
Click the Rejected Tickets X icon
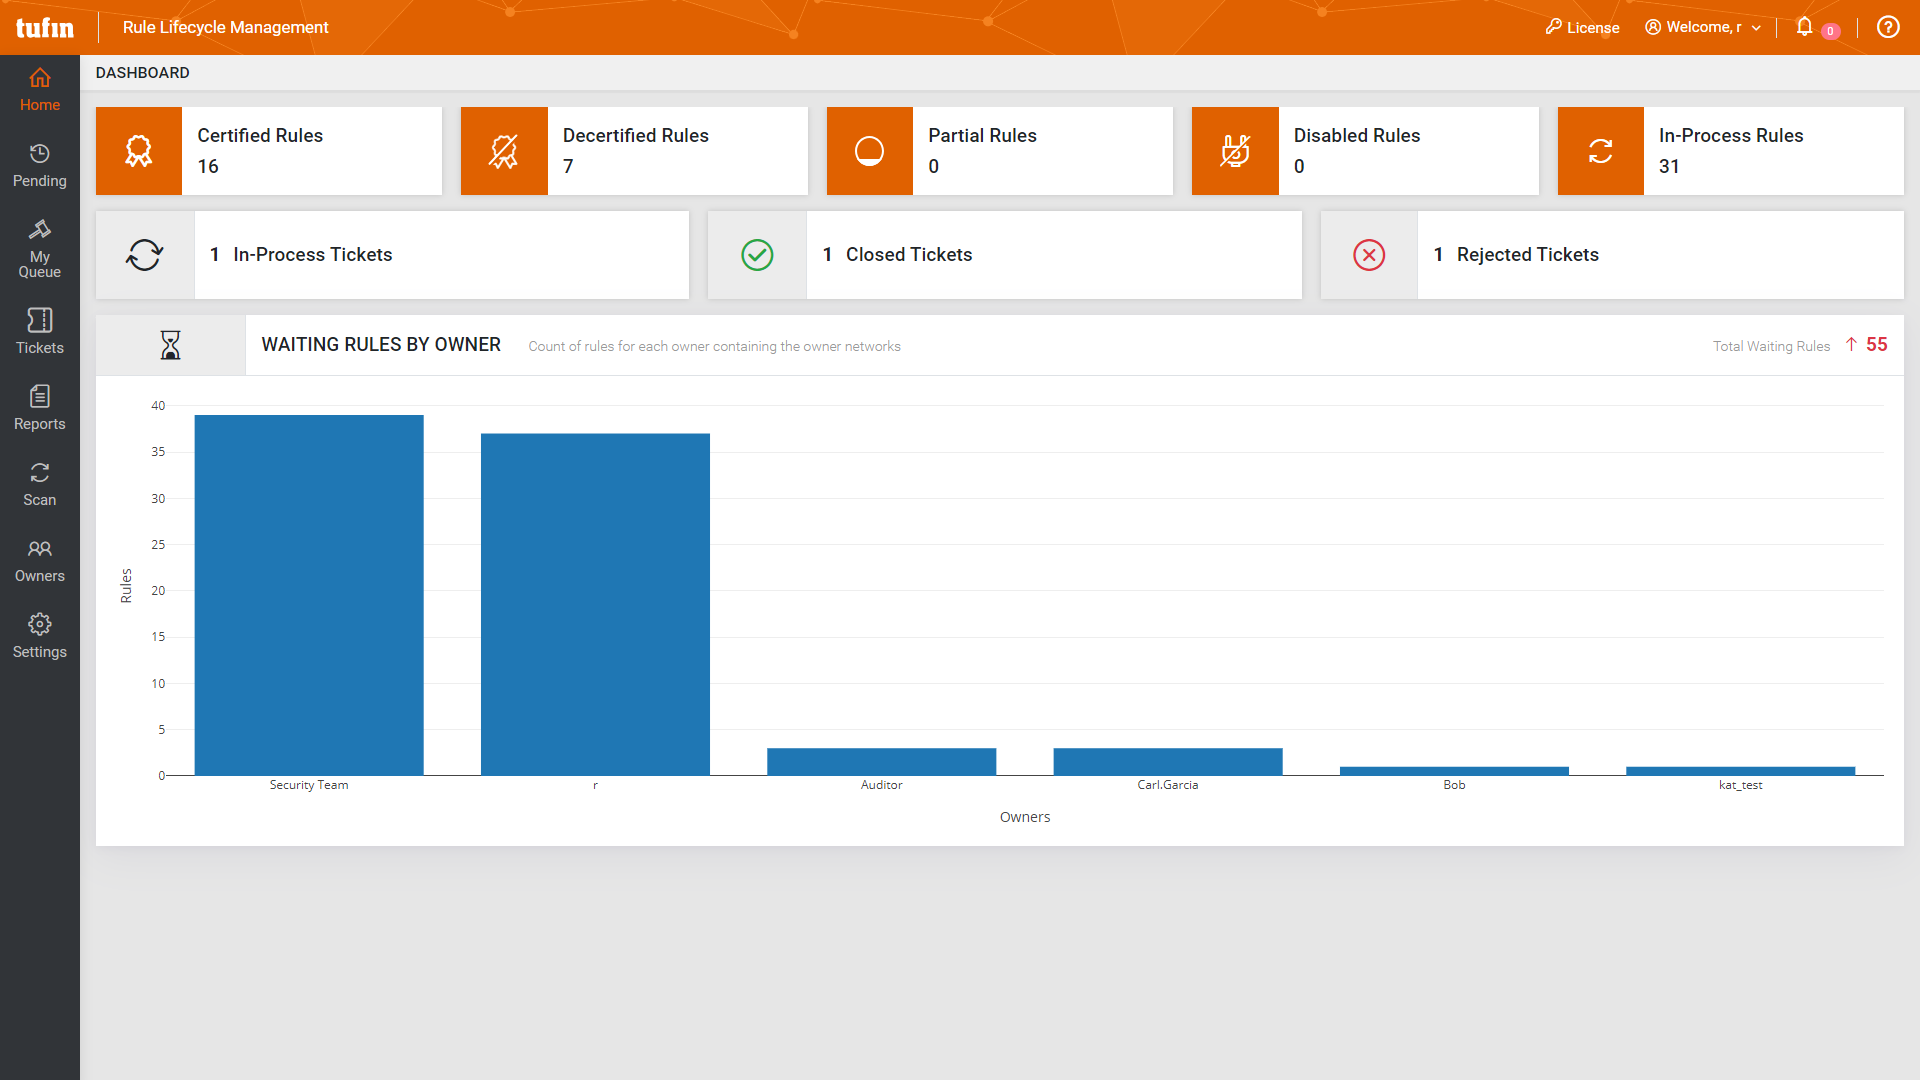1367,253
